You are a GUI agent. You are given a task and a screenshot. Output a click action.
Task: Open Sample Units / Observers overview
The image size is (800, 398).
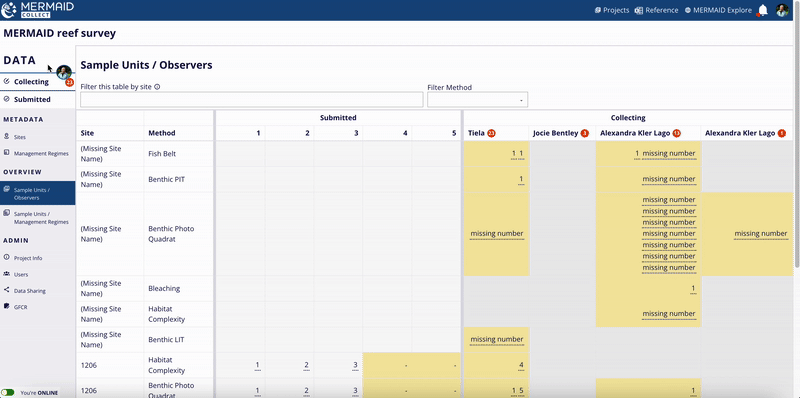(37, 193)
